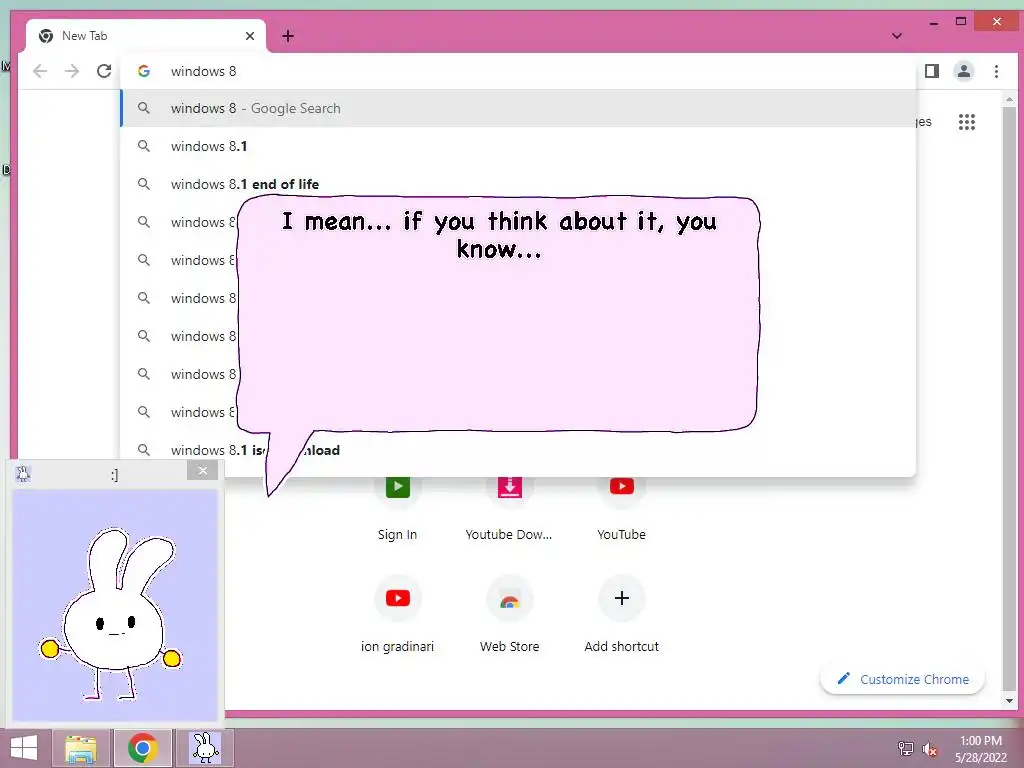Close the New Tab tab
Screen dimensions: 1024x768
pyautogui.click(x=249, y=36)
